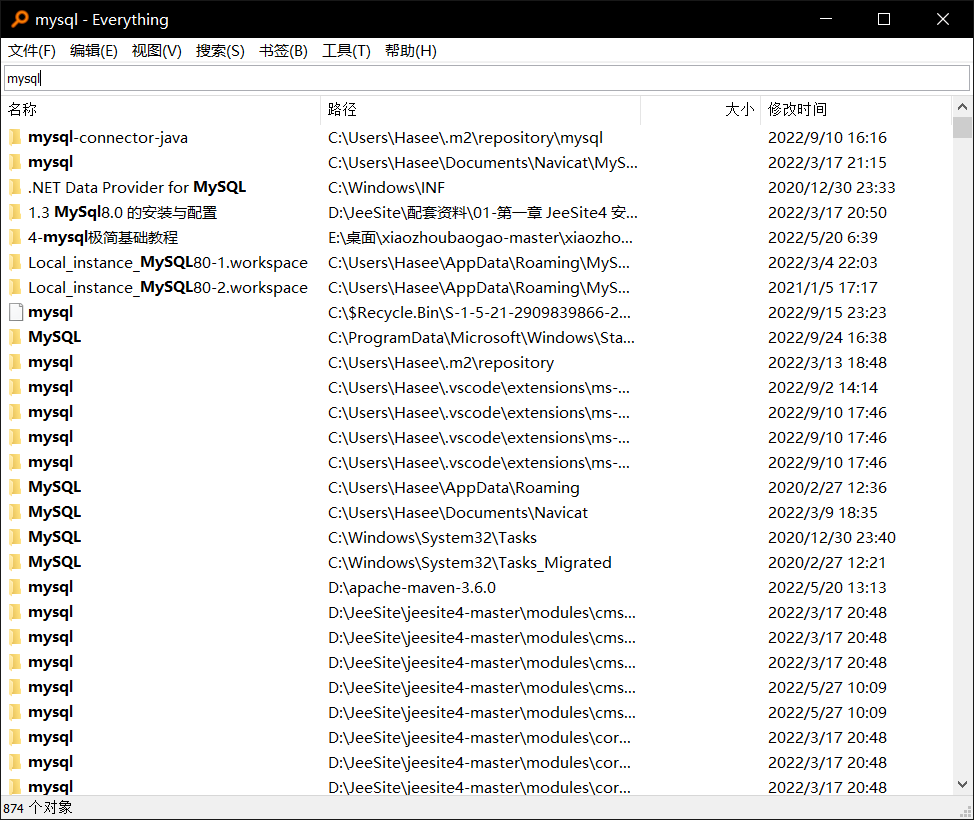Click the search box containing mysql
974x820 pixels.
[x=486, y=78]
